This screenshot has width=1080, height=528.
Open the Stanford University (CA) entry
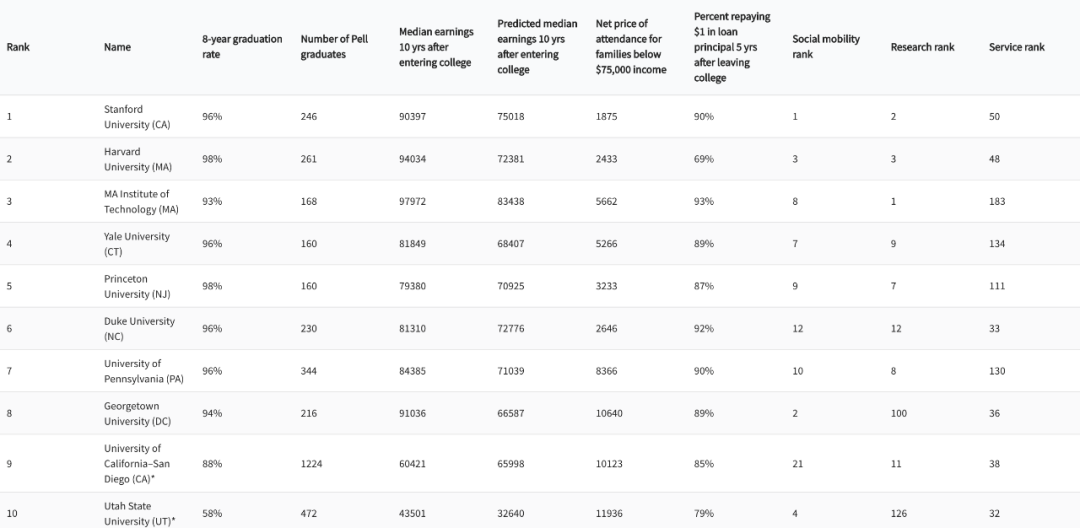point(138,116)
